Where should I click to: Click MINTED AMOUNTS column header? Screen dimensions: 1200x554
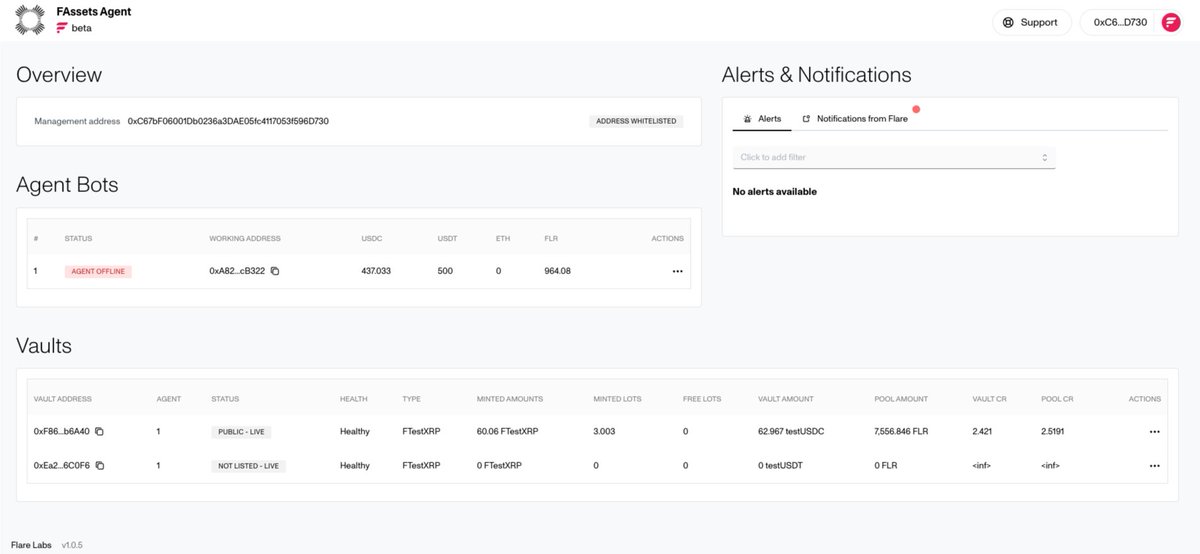[510, 399]
